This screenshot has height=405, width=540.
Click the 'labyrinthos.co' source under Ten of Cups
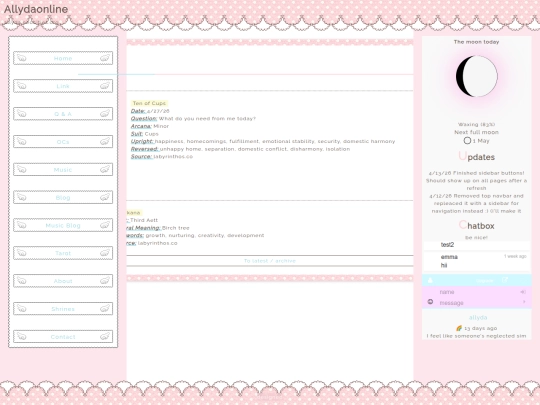point(173,157)
